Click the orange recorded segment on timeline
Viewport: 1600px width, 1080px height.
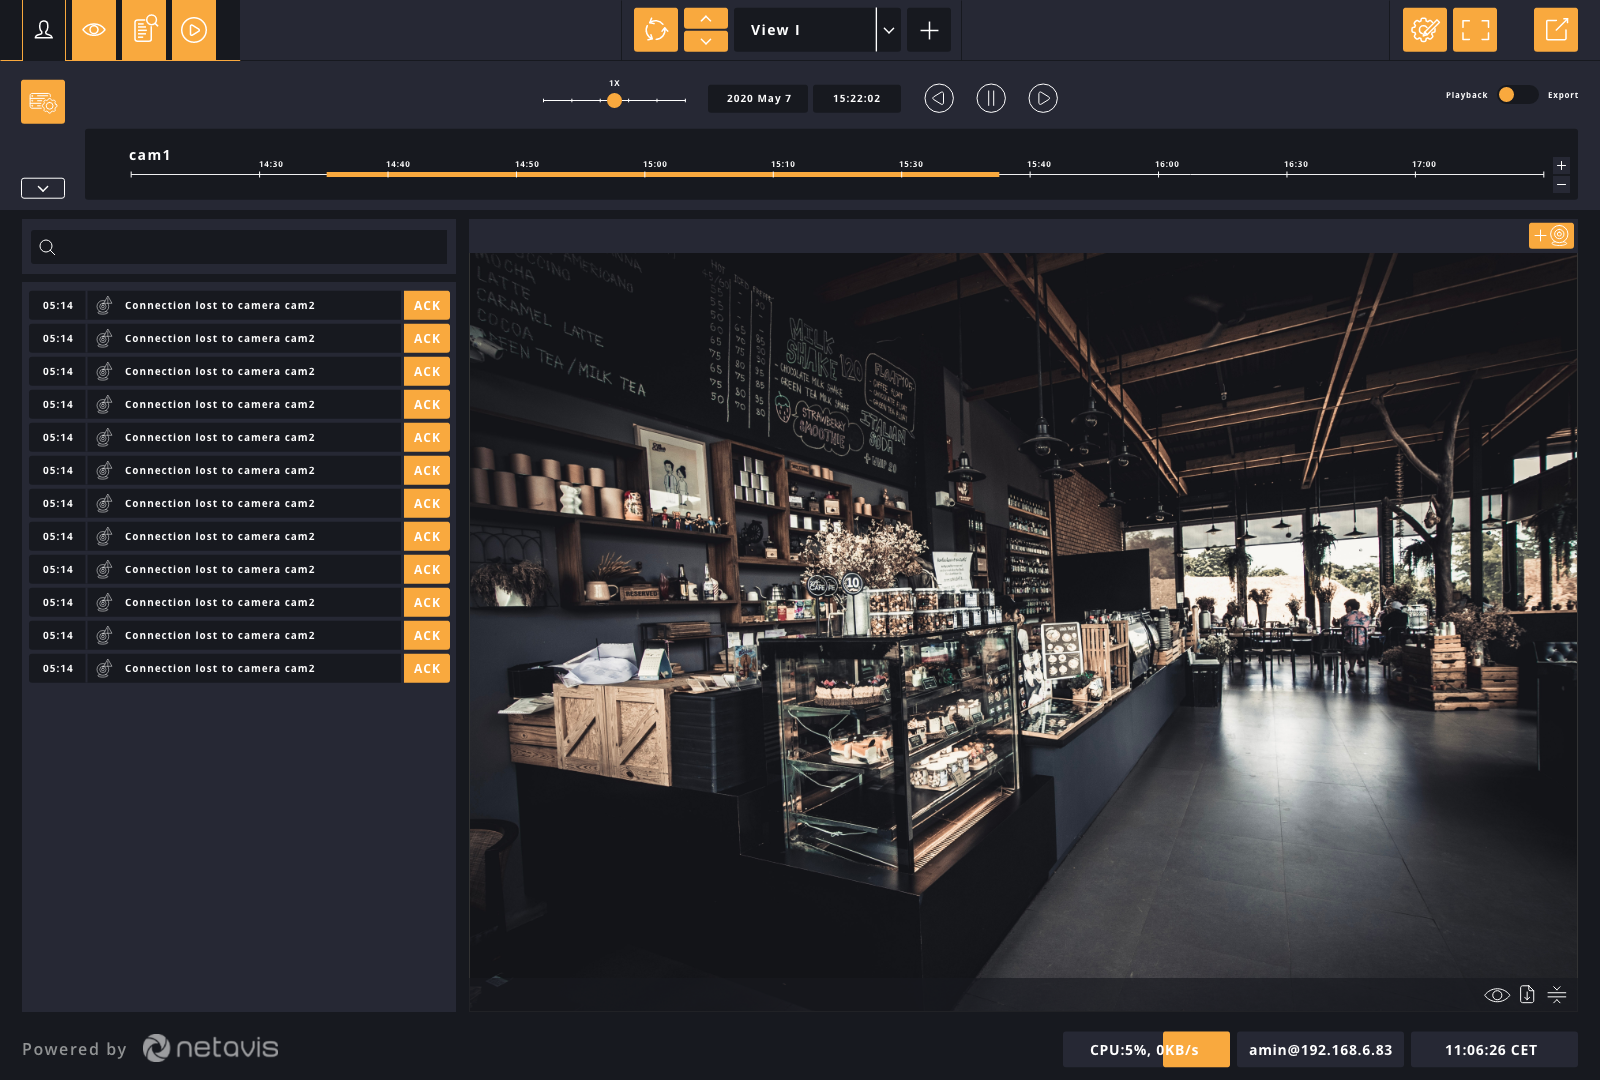pyautogui.click(x=662, y=174)
